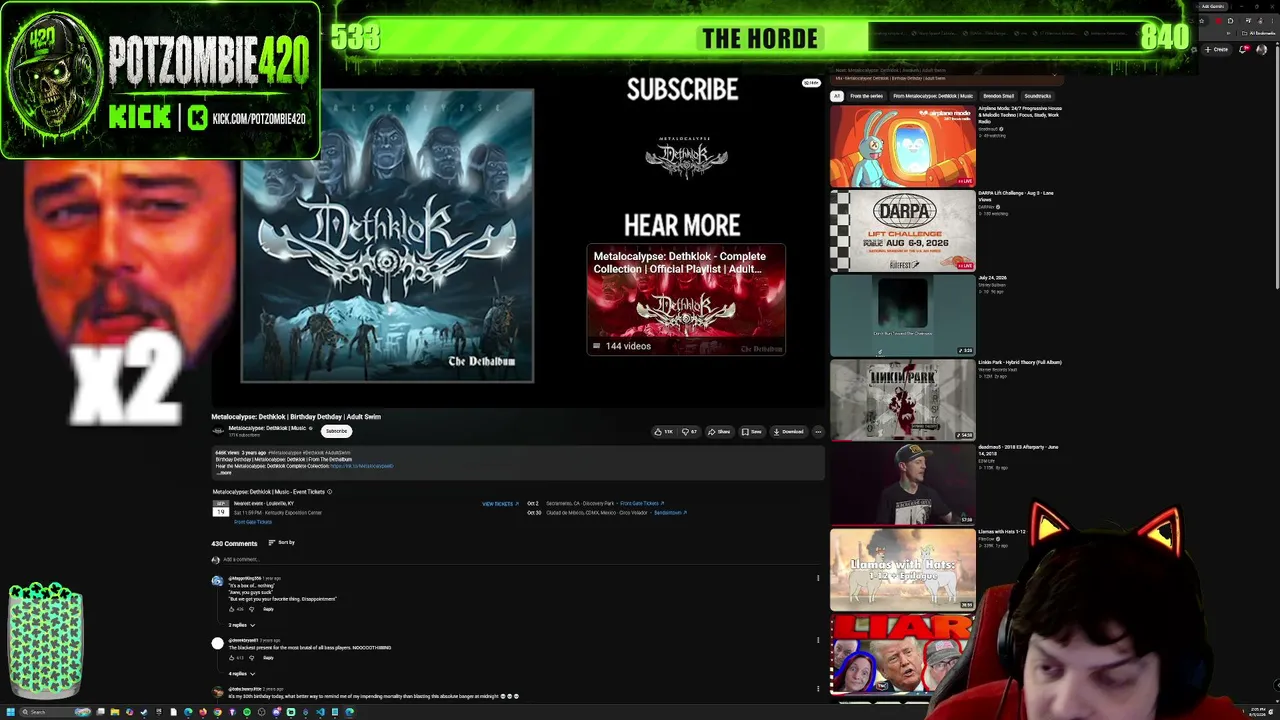Open the Bandsintown link for Mexico event
Screen dimensions: 1280x720
tap(670, 513)
